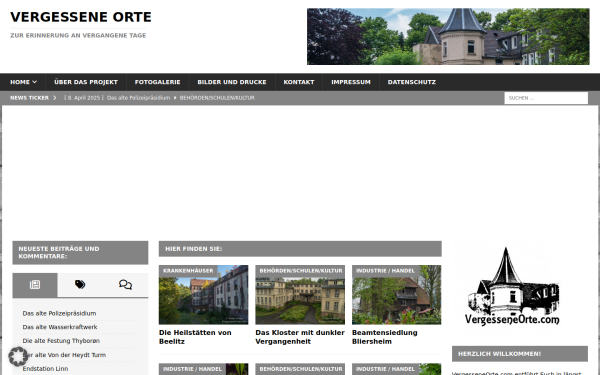Read article Die Heilstätten von Beelitz

point(195,337)
